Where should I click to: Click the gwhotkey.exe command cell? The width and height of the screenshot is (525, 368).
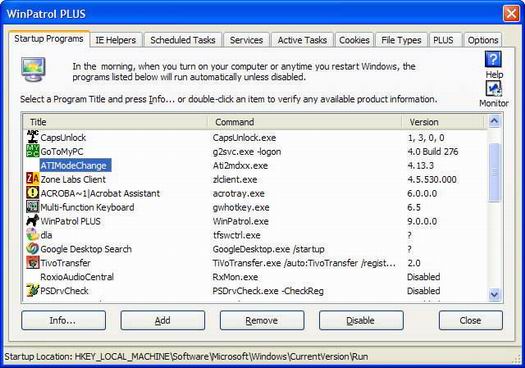[x=241, y=207]
